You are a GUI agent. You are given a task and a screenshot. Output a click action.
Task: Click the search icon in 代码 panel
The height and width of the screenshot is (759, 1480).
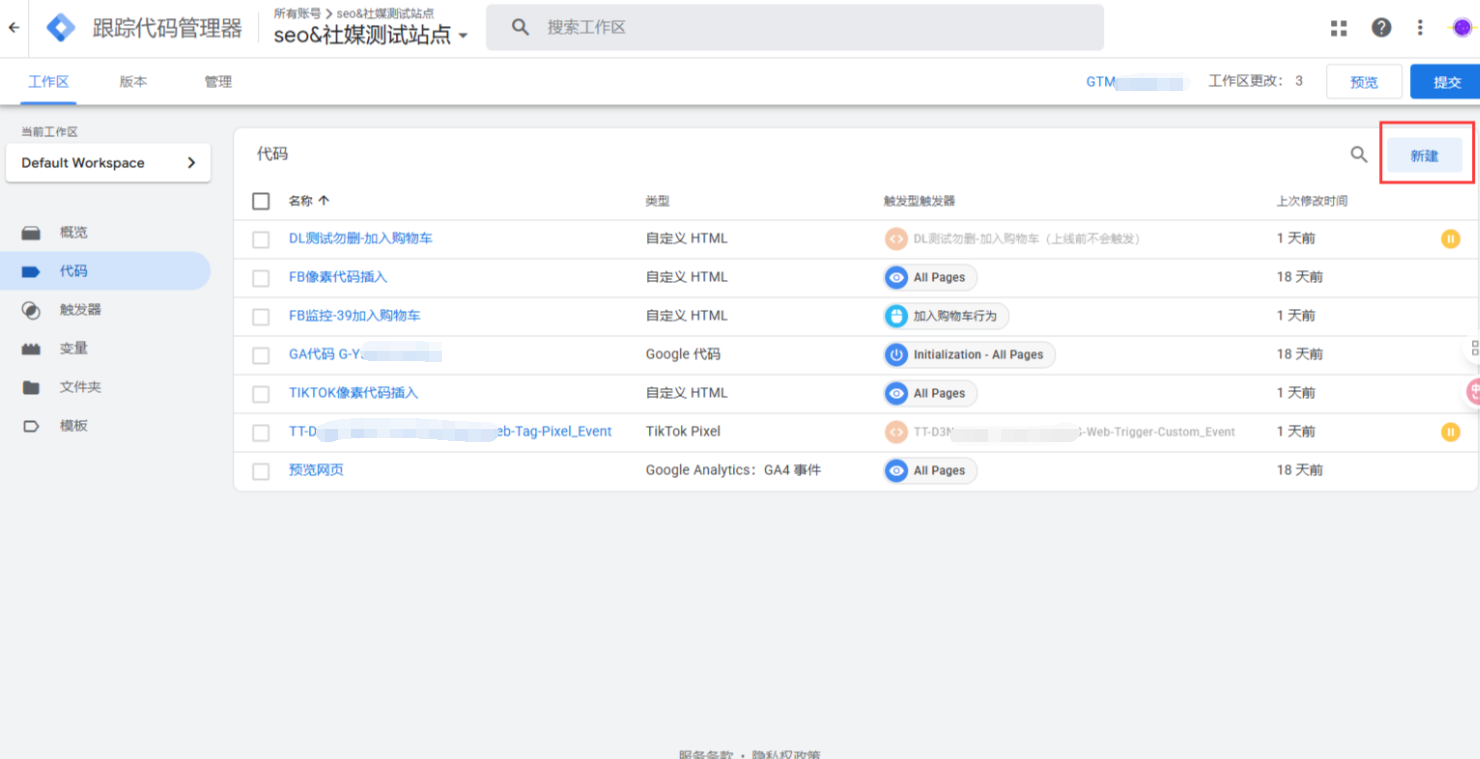point(1358,154)
